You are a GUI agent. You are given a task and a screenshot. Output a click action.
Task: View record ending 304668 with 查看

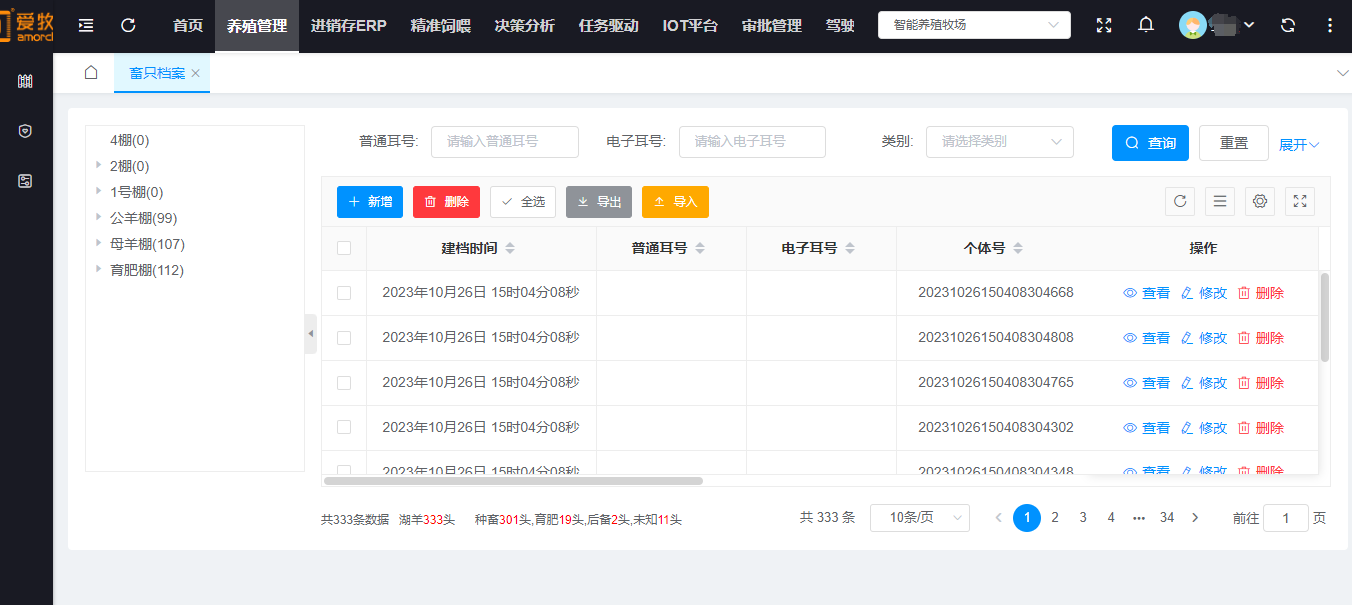click(x=1147, y=293)
